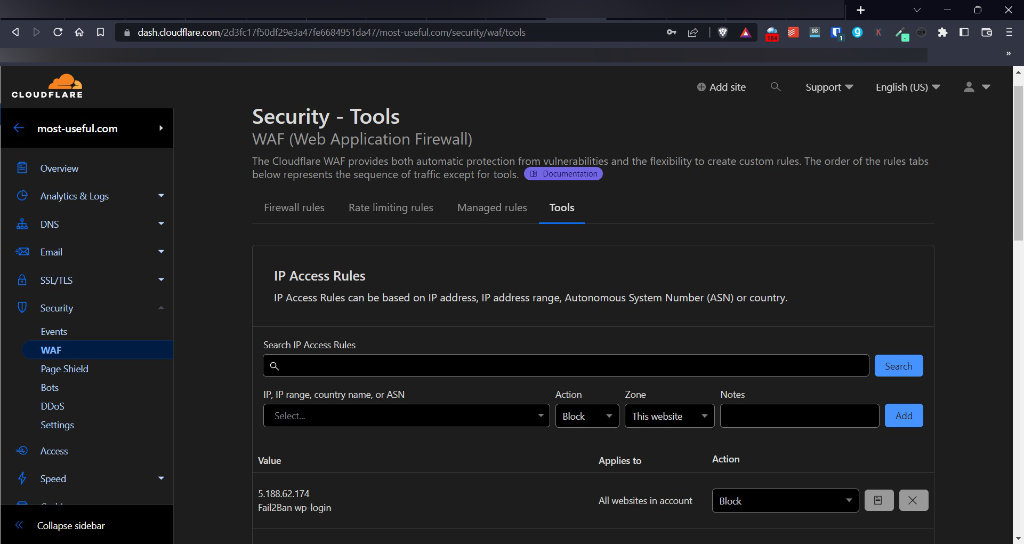Open the most-useful.com site switcher arrow
The height and width of the screenshot is (544, 1024).
click(x=161, y=128)
